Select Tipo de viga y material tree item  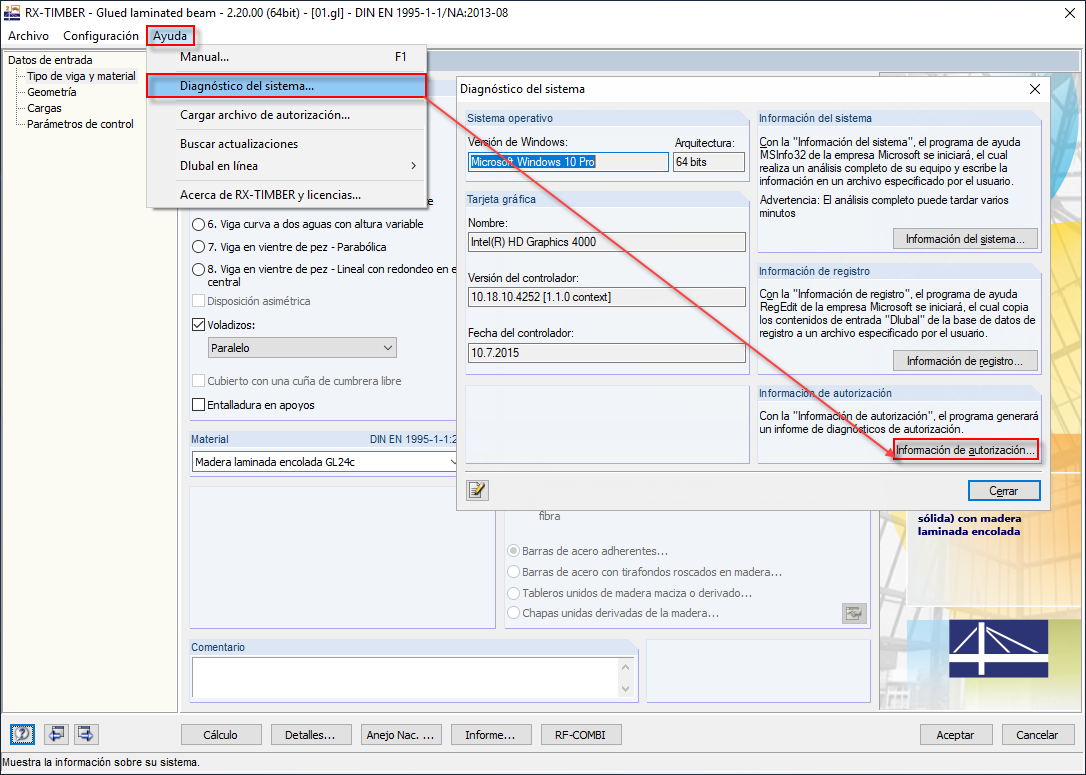point(81,76)
